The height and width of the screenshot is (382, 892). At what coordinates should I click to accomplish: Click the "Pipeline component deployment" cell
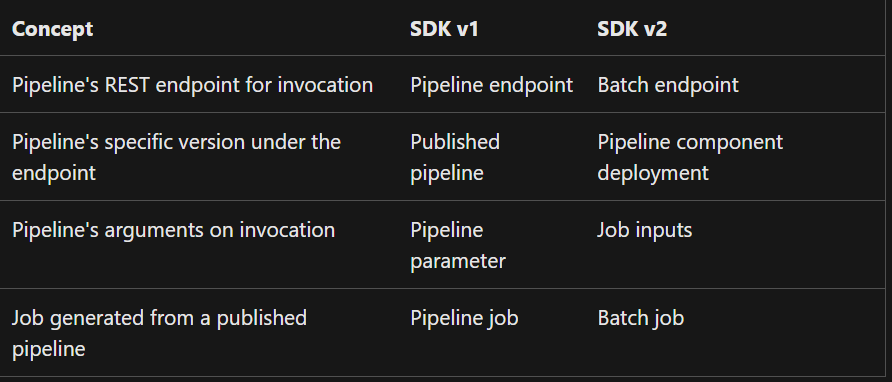(690, 157)
